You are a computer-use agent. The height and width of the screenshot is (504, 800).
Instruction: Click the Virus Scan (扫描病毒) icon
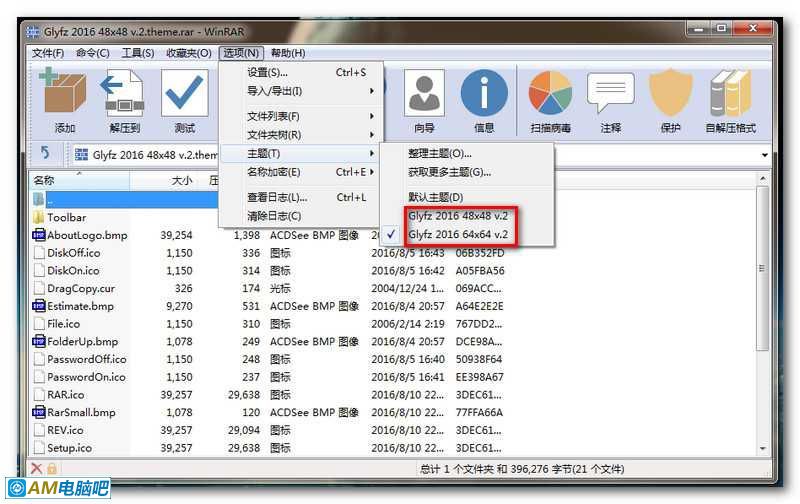[x=550, y=93]
